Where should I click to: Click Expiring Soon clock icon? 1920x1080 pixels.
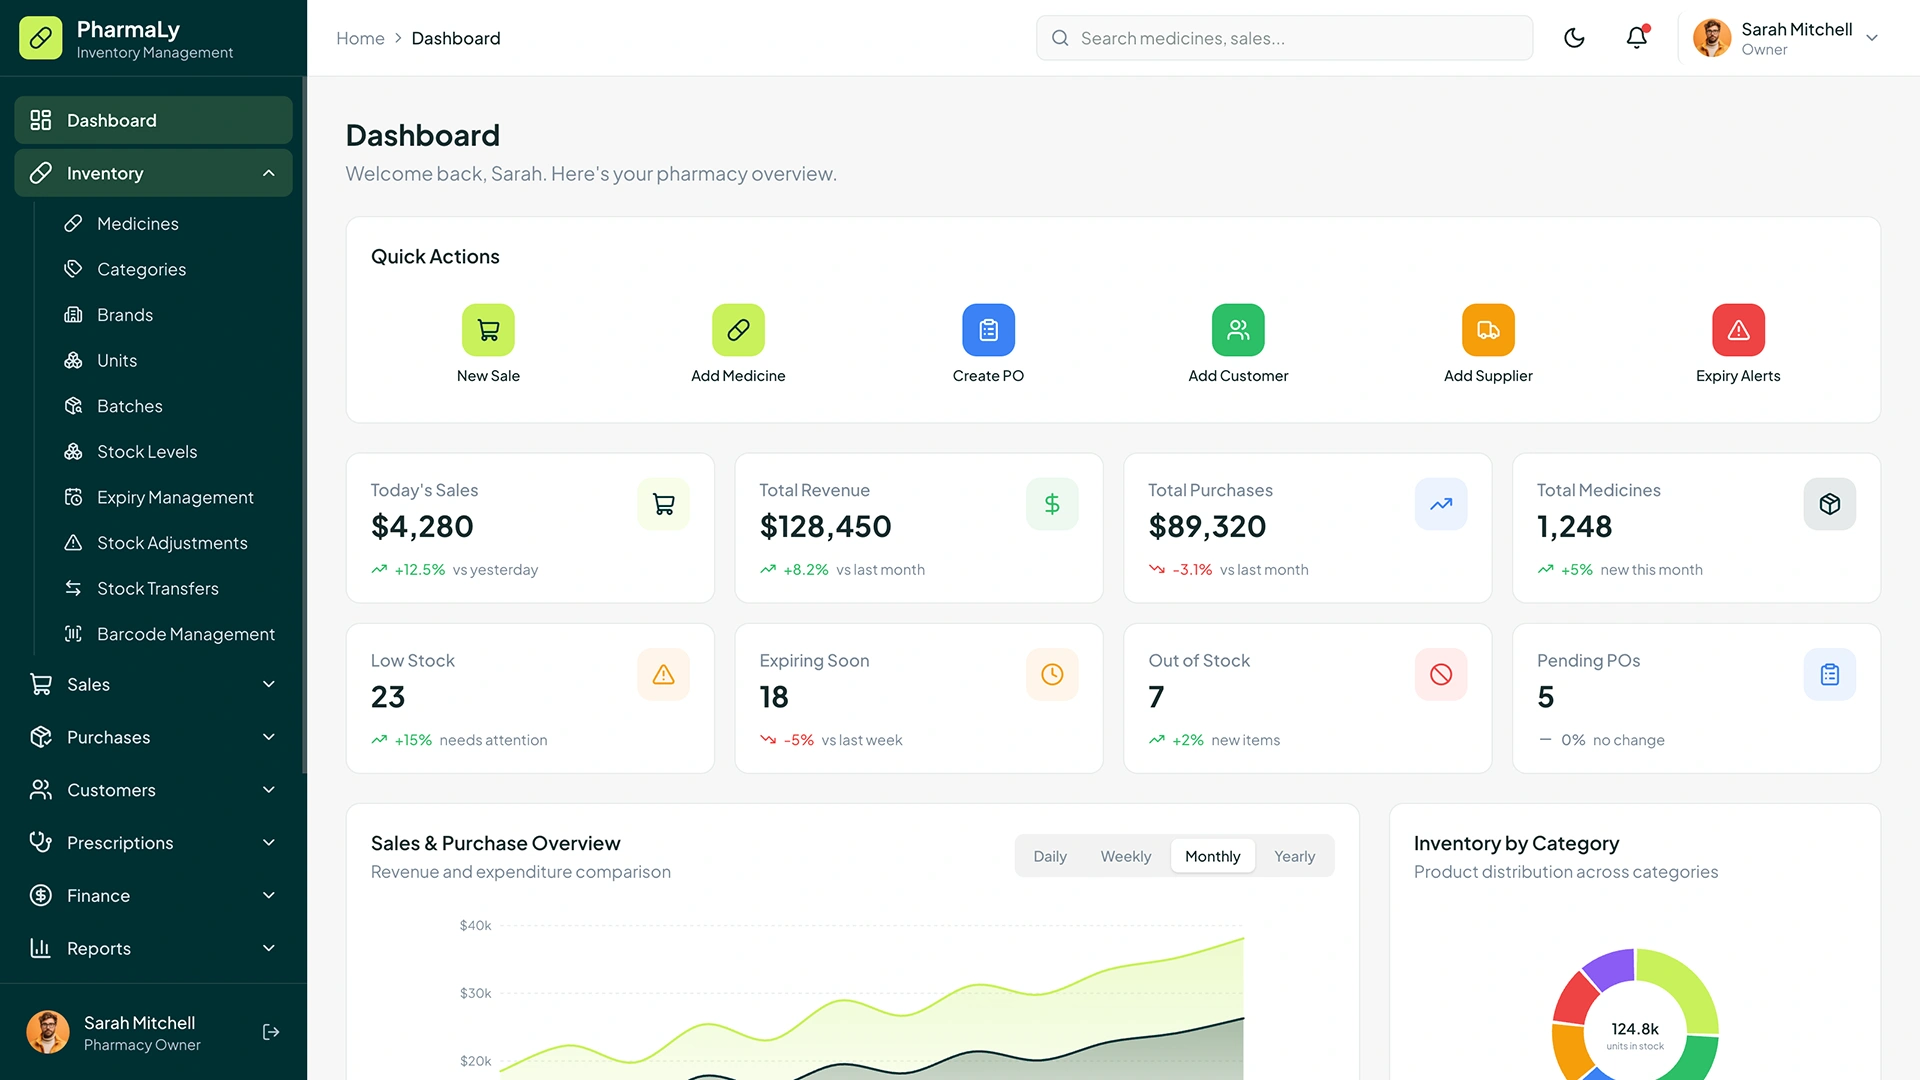tap(1052, 674)
